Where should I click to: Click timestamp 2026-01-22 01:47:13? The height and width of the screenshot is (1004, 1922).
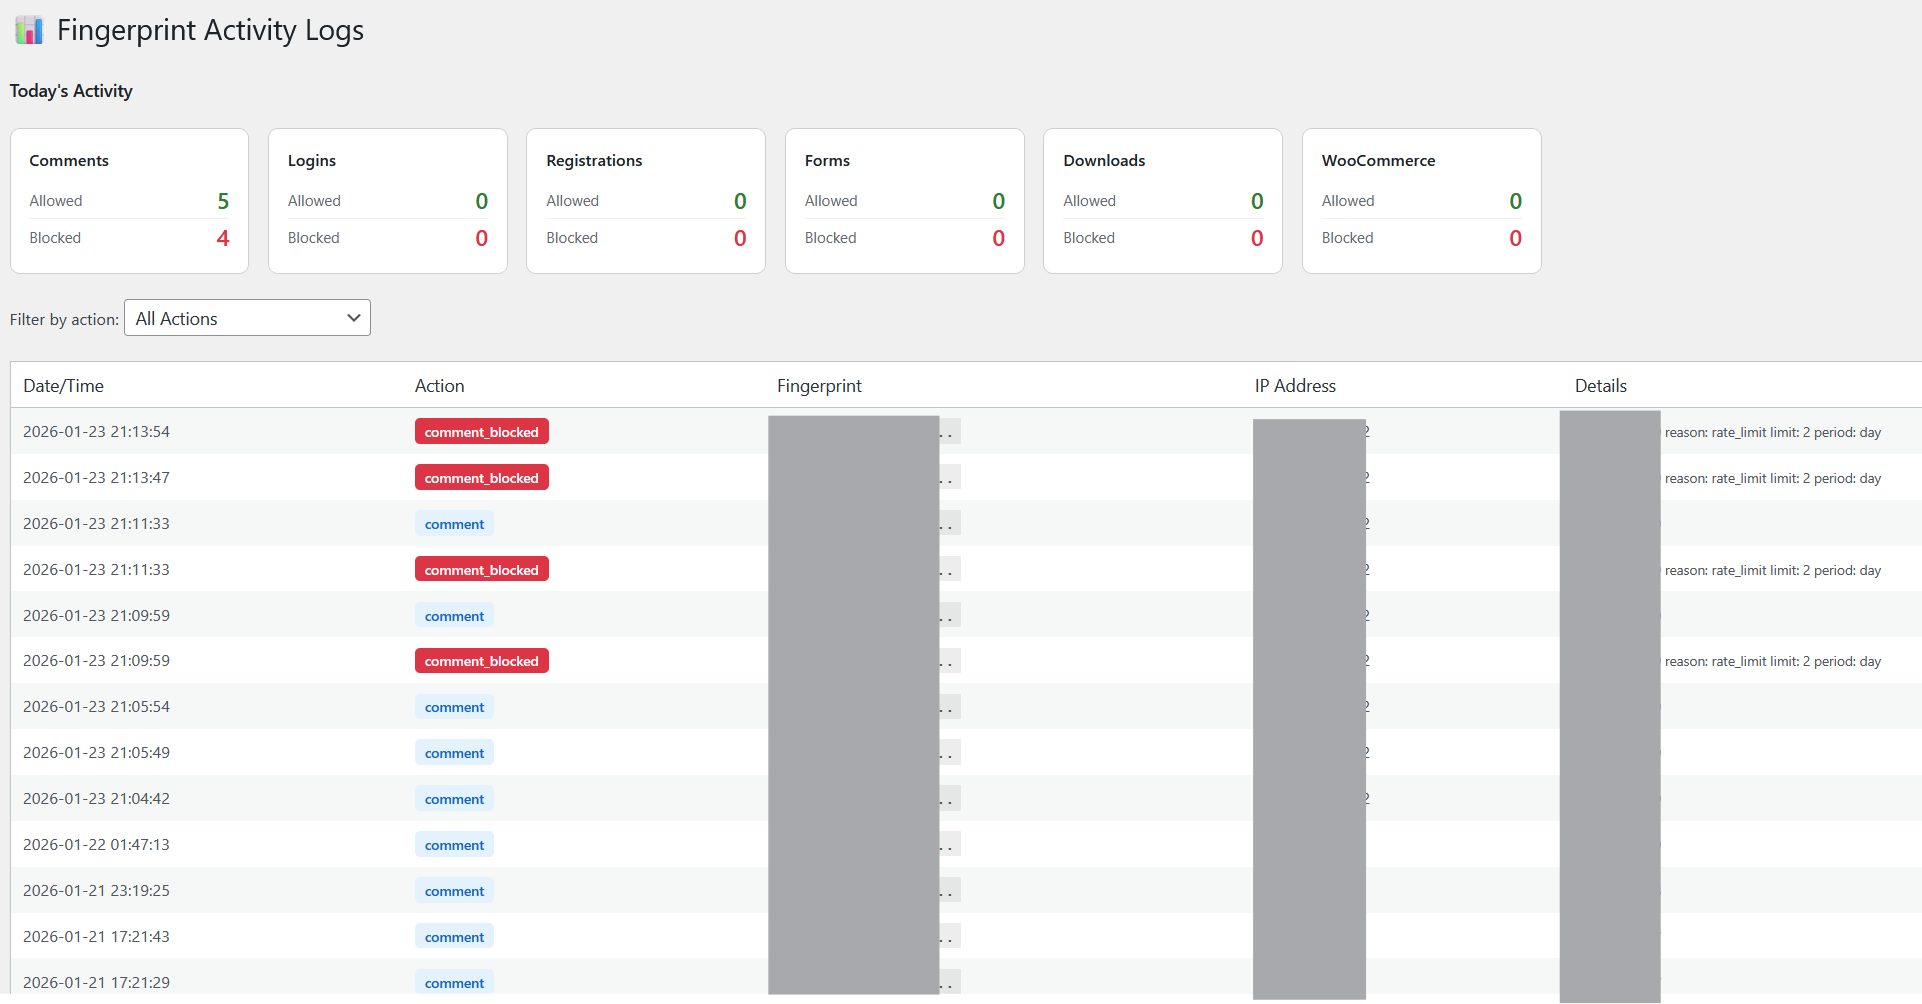[x=97, y=845]
